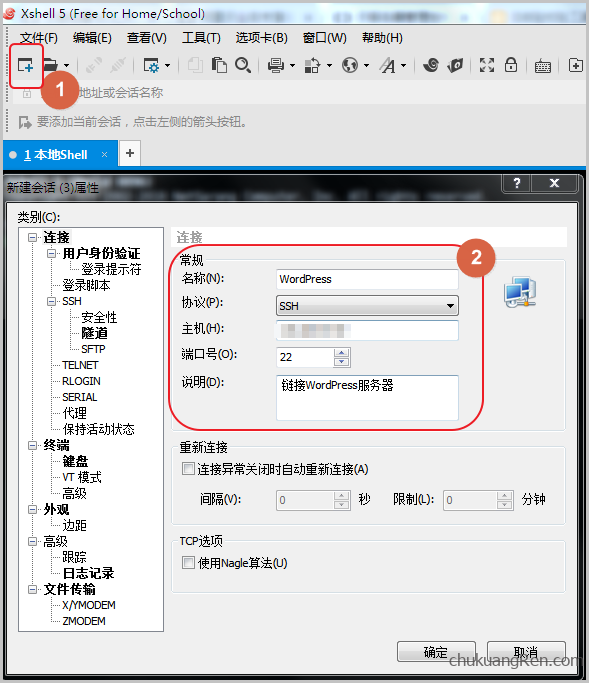Enable auto reconnect on abnormal close checkbox

[188, 469]
